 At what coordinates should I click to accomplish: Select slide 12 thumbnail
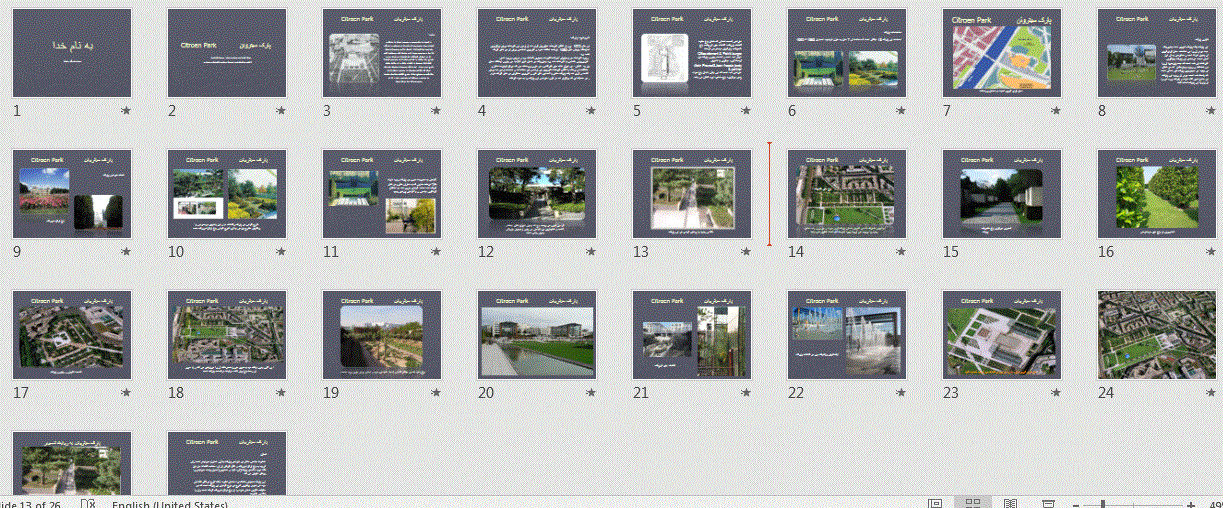[x=537, y=194]
